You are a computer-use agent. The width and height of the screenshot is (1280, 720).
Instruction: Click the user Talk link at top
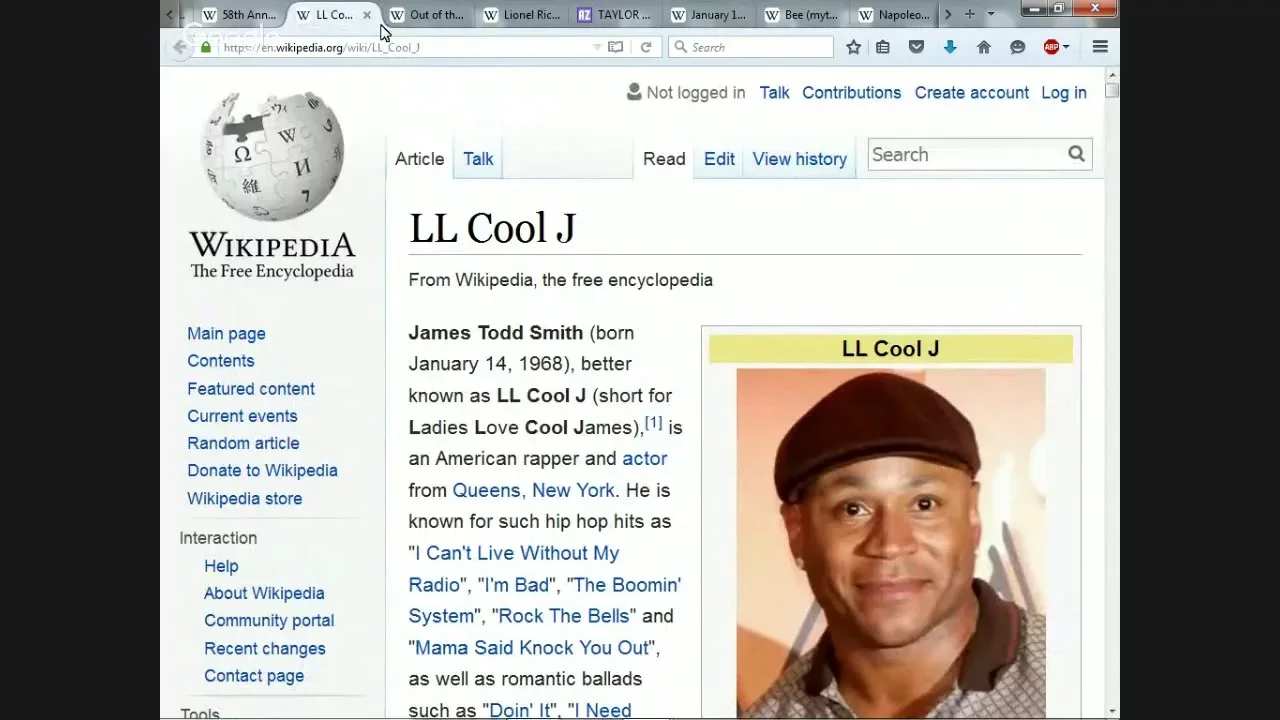pyautogui.click(x=774, y=92)
